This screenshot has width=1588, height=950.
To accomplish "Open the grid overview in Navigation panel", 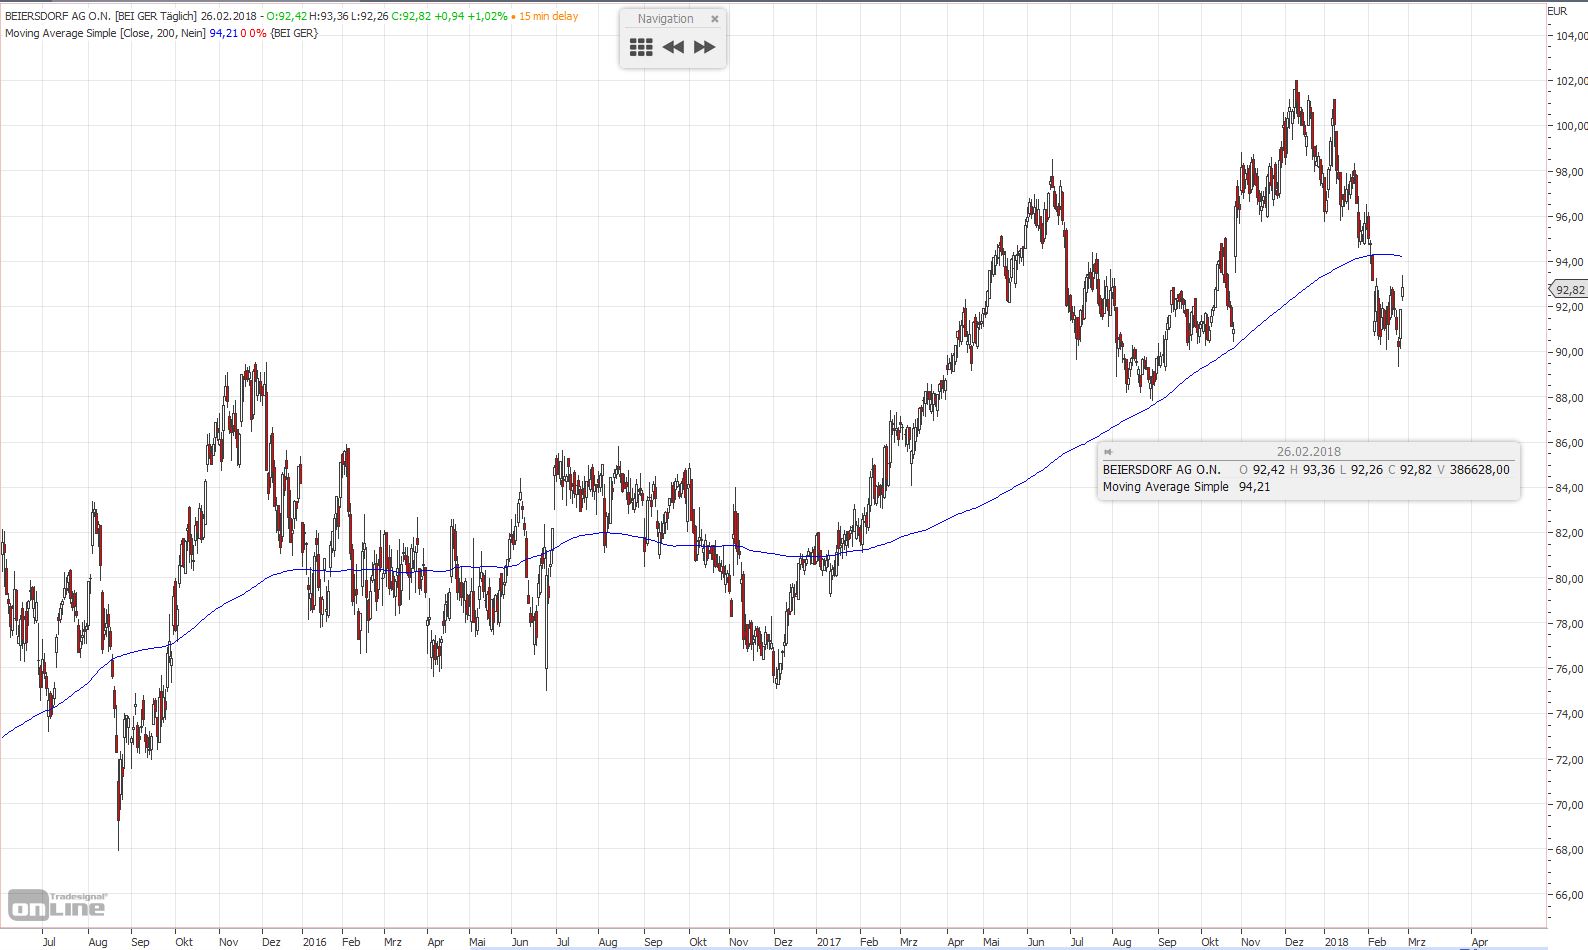I will [641, 47].
